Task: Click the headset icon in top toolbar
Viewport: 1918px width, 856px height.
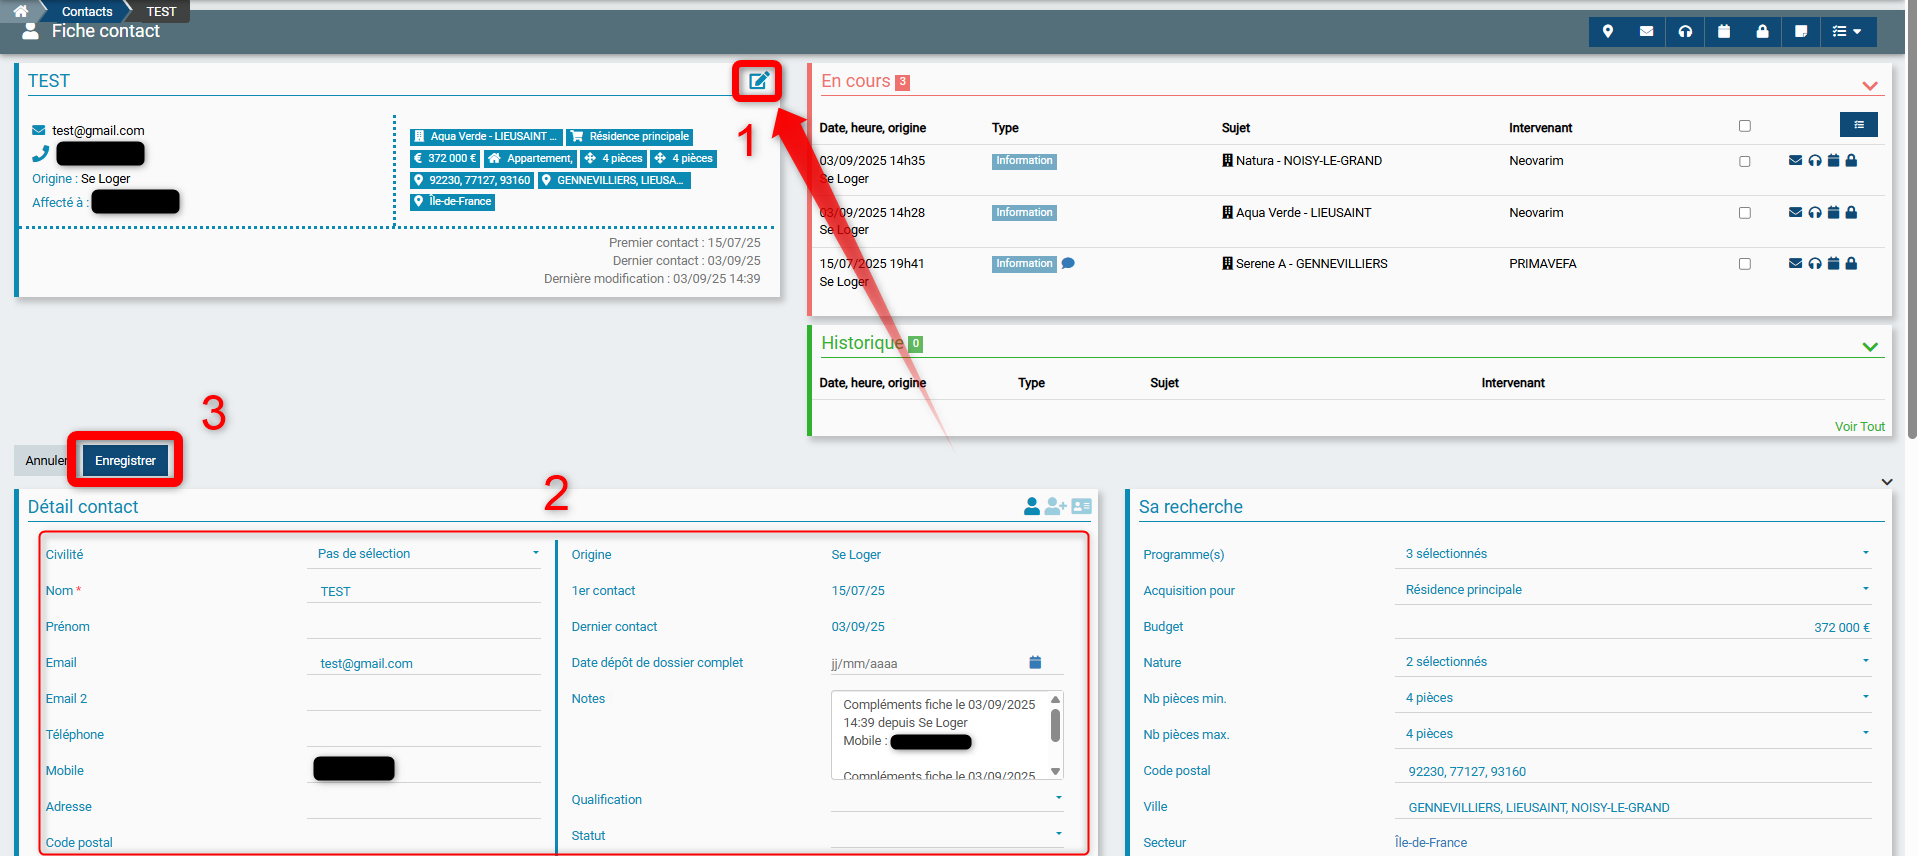Action: pos(1685,32)
